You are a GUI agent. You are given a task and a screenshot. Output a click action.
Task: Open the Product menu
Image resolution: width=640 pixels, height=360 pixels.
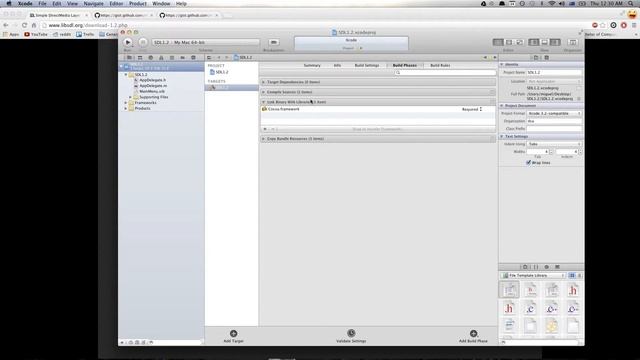pos(138,4)
